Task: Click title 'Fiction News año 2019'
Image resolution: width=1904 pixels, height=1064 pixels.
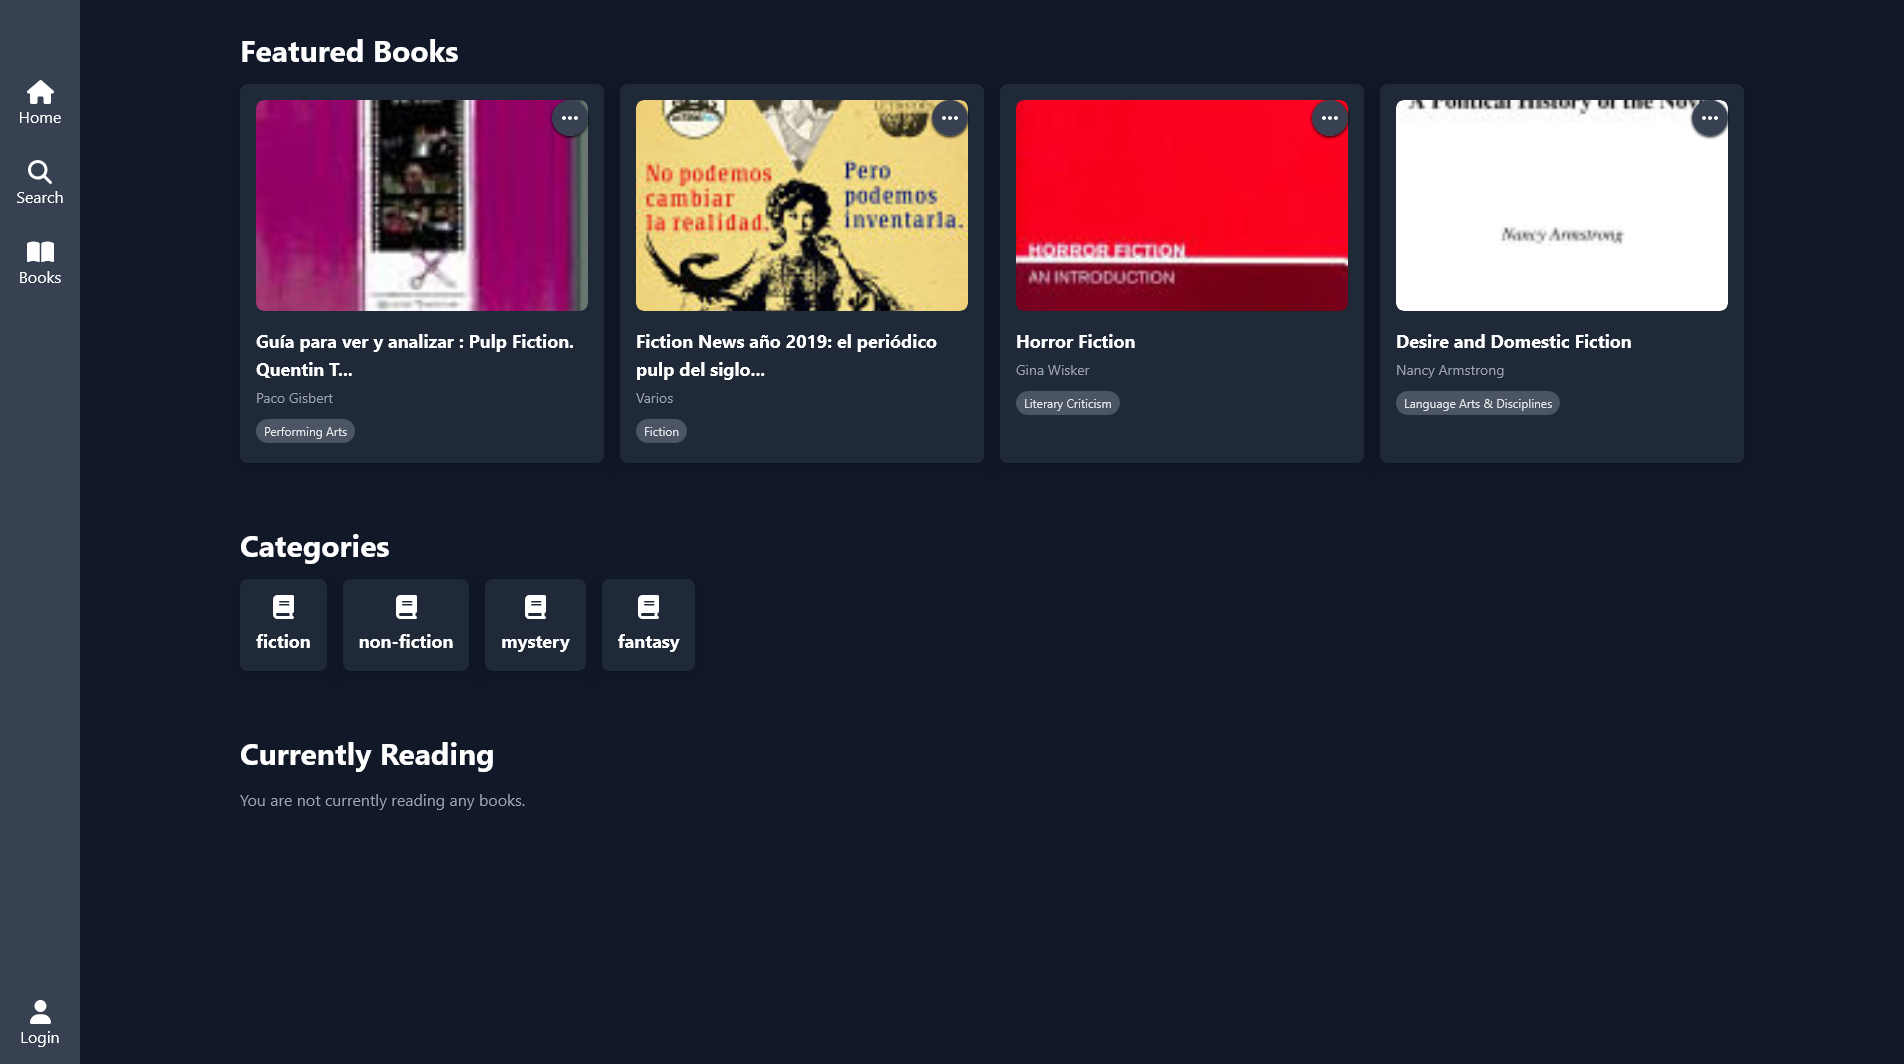Action: [x=786, y=355]
